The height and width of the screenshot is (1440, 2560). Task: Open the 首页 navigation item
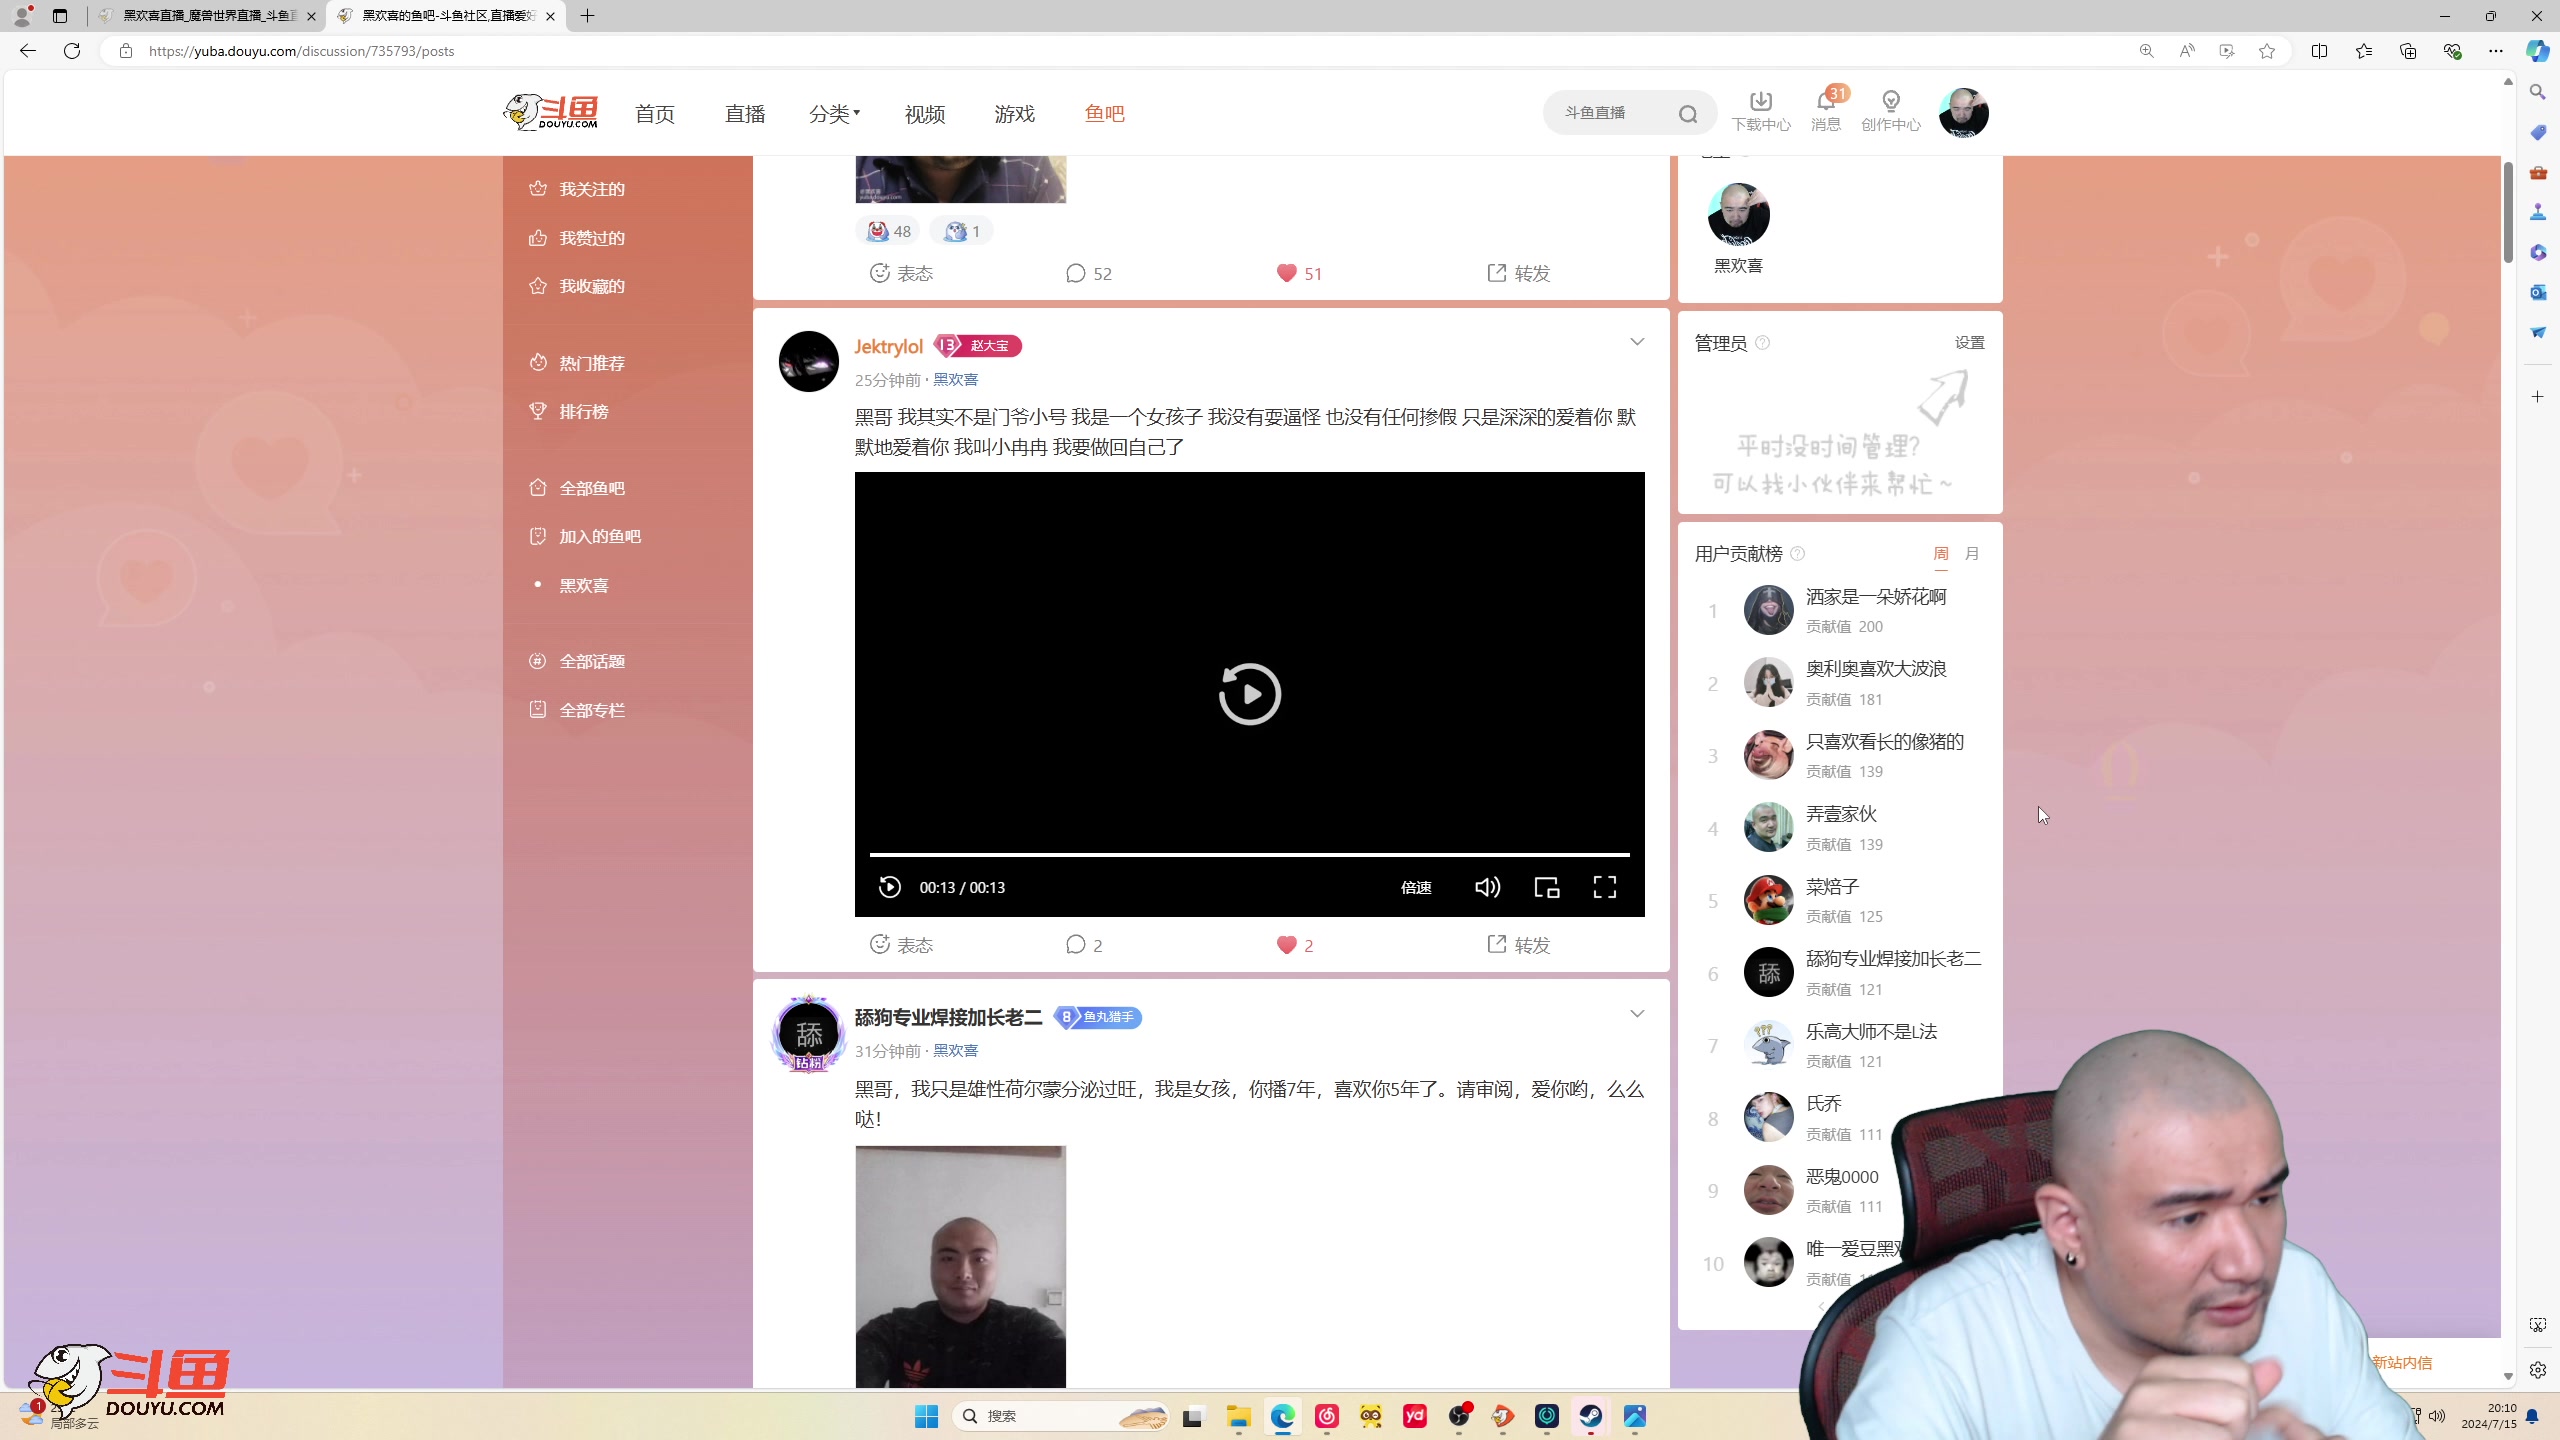pos(655,114)
